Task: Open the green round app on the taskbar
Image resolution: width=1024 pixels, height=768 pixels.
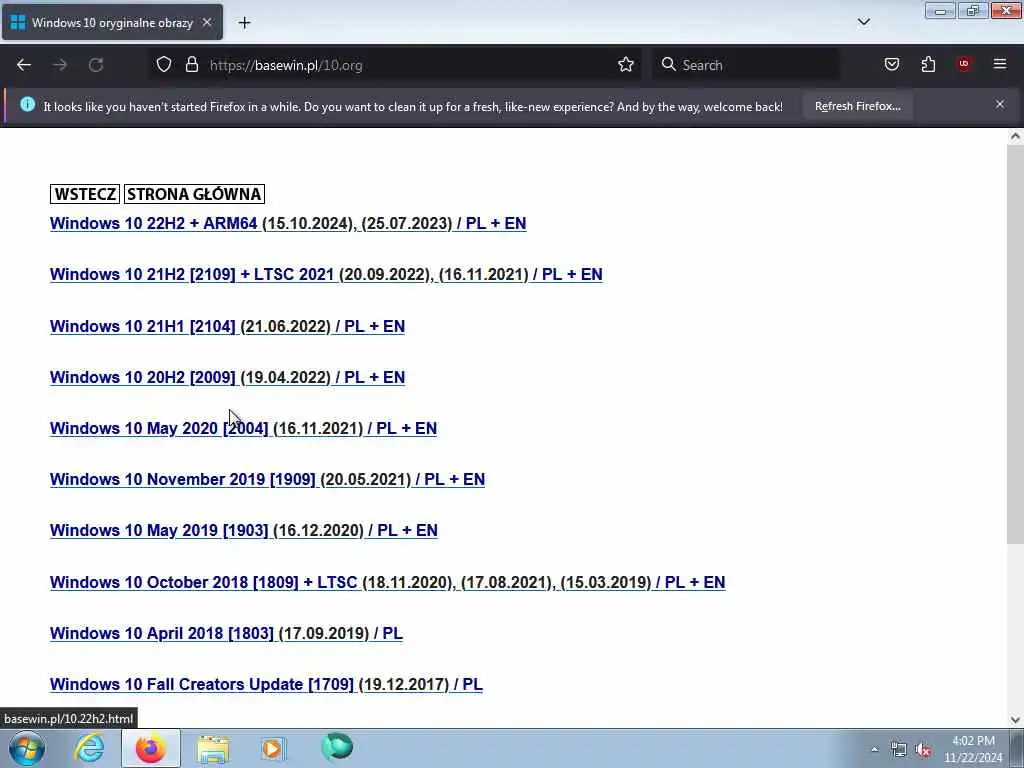Action: 337,747
